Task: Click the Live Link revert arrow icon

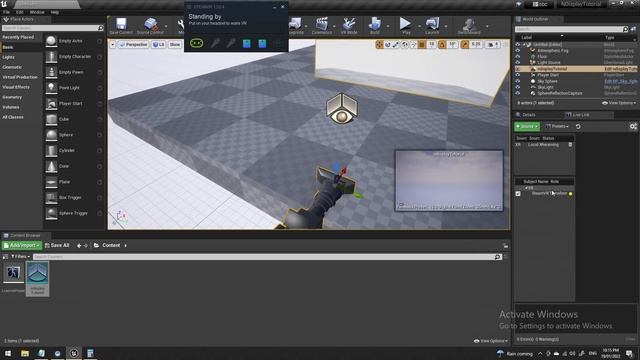Action: (x=578, y=127)
